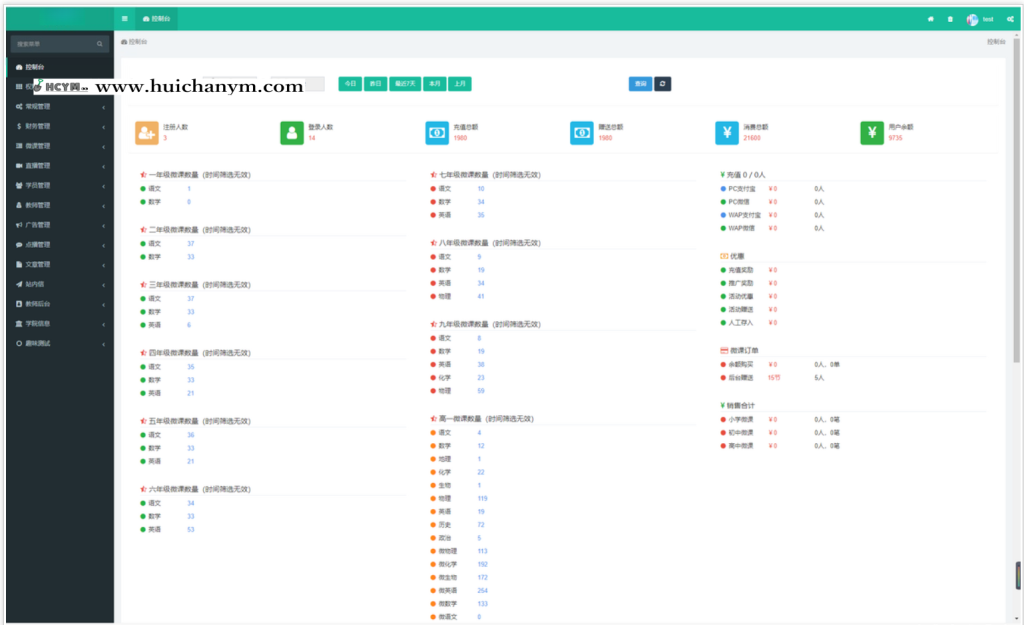Image resolution: width=1024 pixels, height=625 pixels.
Task: Click the green 登录人数 user icon
Action: click(x=292, y=132)
